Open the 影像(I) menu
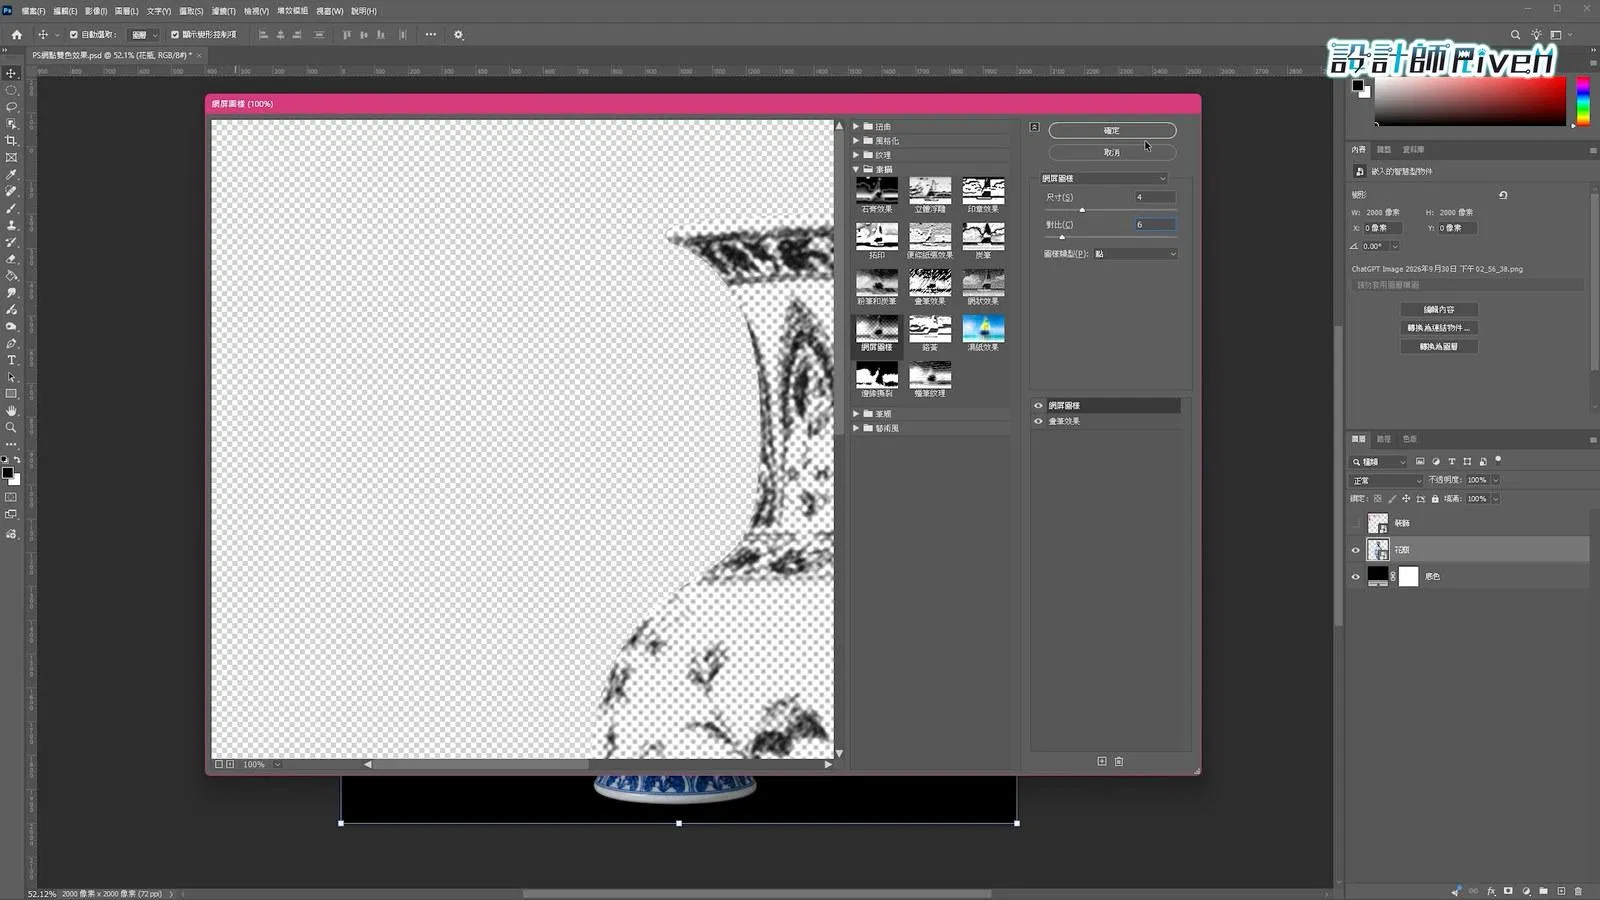Screen dimensions: 1600x900 (96, 11)
